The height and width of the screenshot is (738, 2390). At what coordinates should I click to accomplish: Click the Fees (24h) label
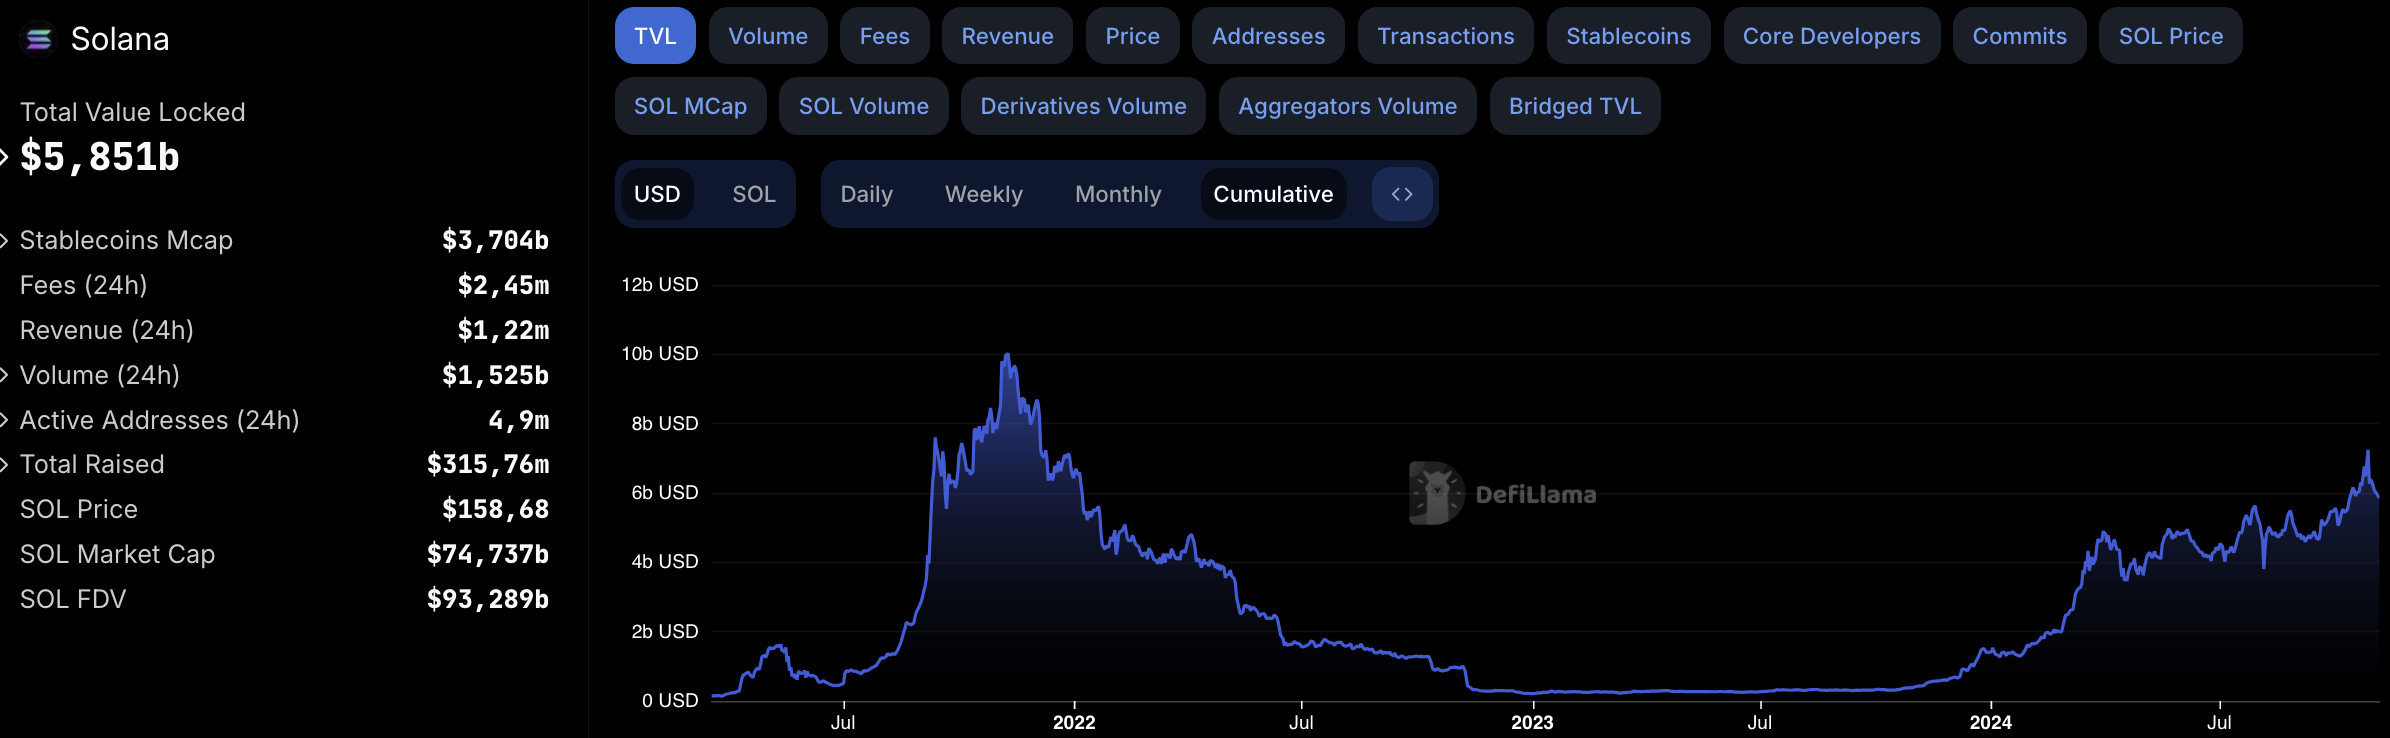click(84, 285)
